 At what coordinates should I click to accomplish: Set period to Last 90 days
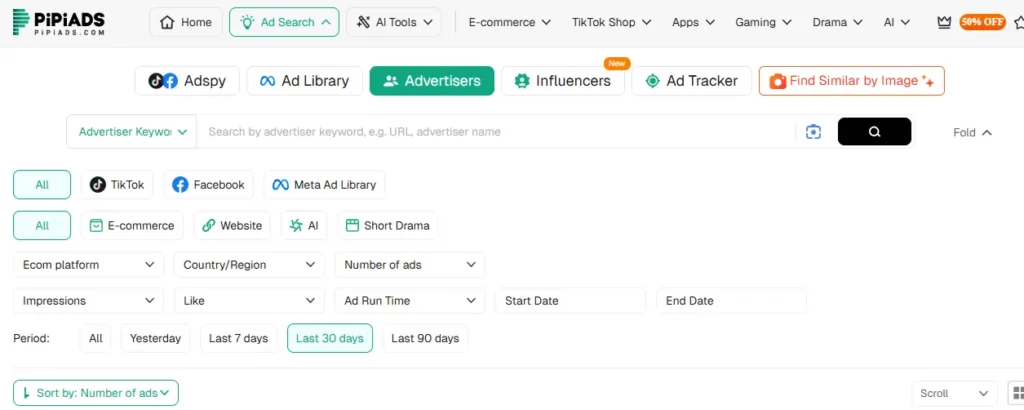(x=425, y=338)
